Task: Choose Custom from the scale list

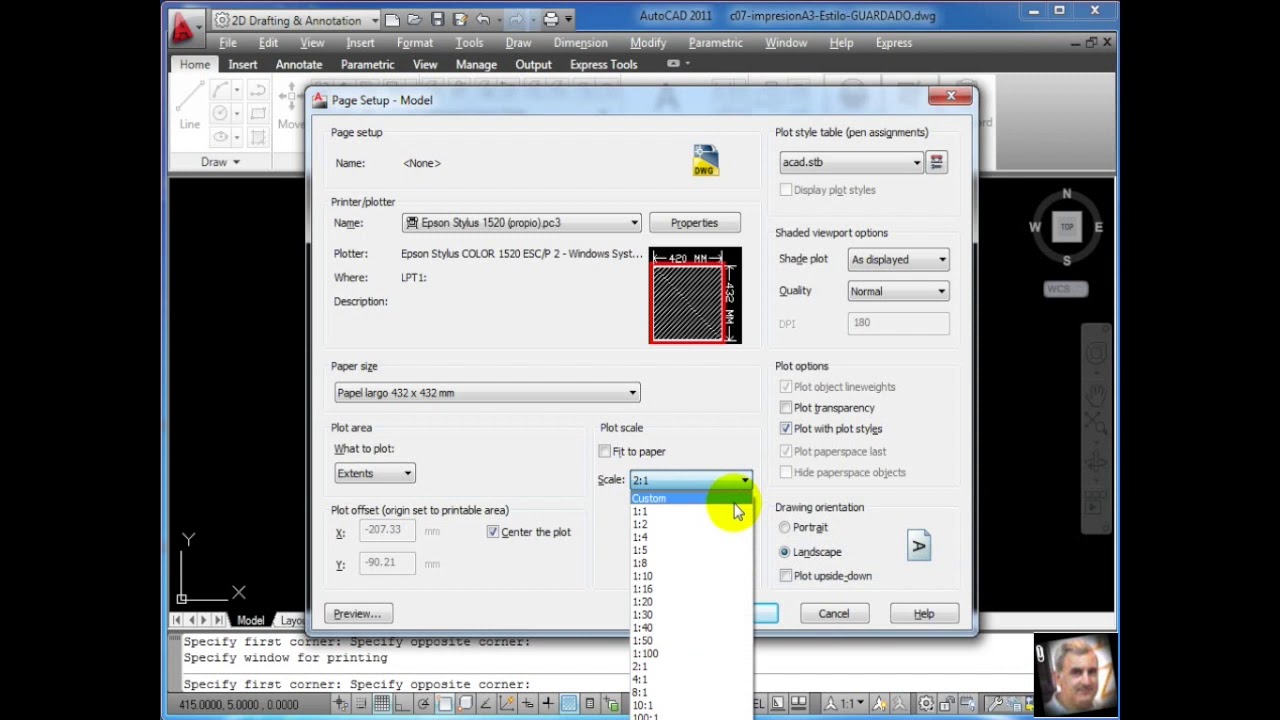Action: pos(691,498)
